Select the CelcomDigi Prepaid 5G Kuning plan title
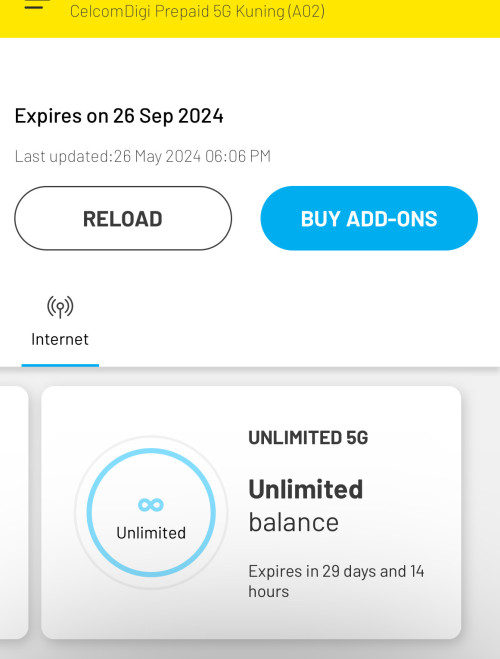Screen dimensions: 500x659 (197, 11)
